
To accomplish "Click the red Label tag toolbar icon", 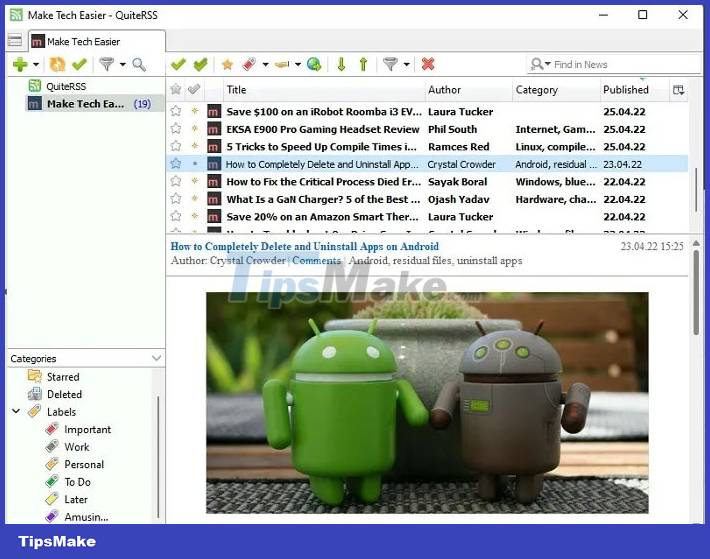I will click(249, 65).
